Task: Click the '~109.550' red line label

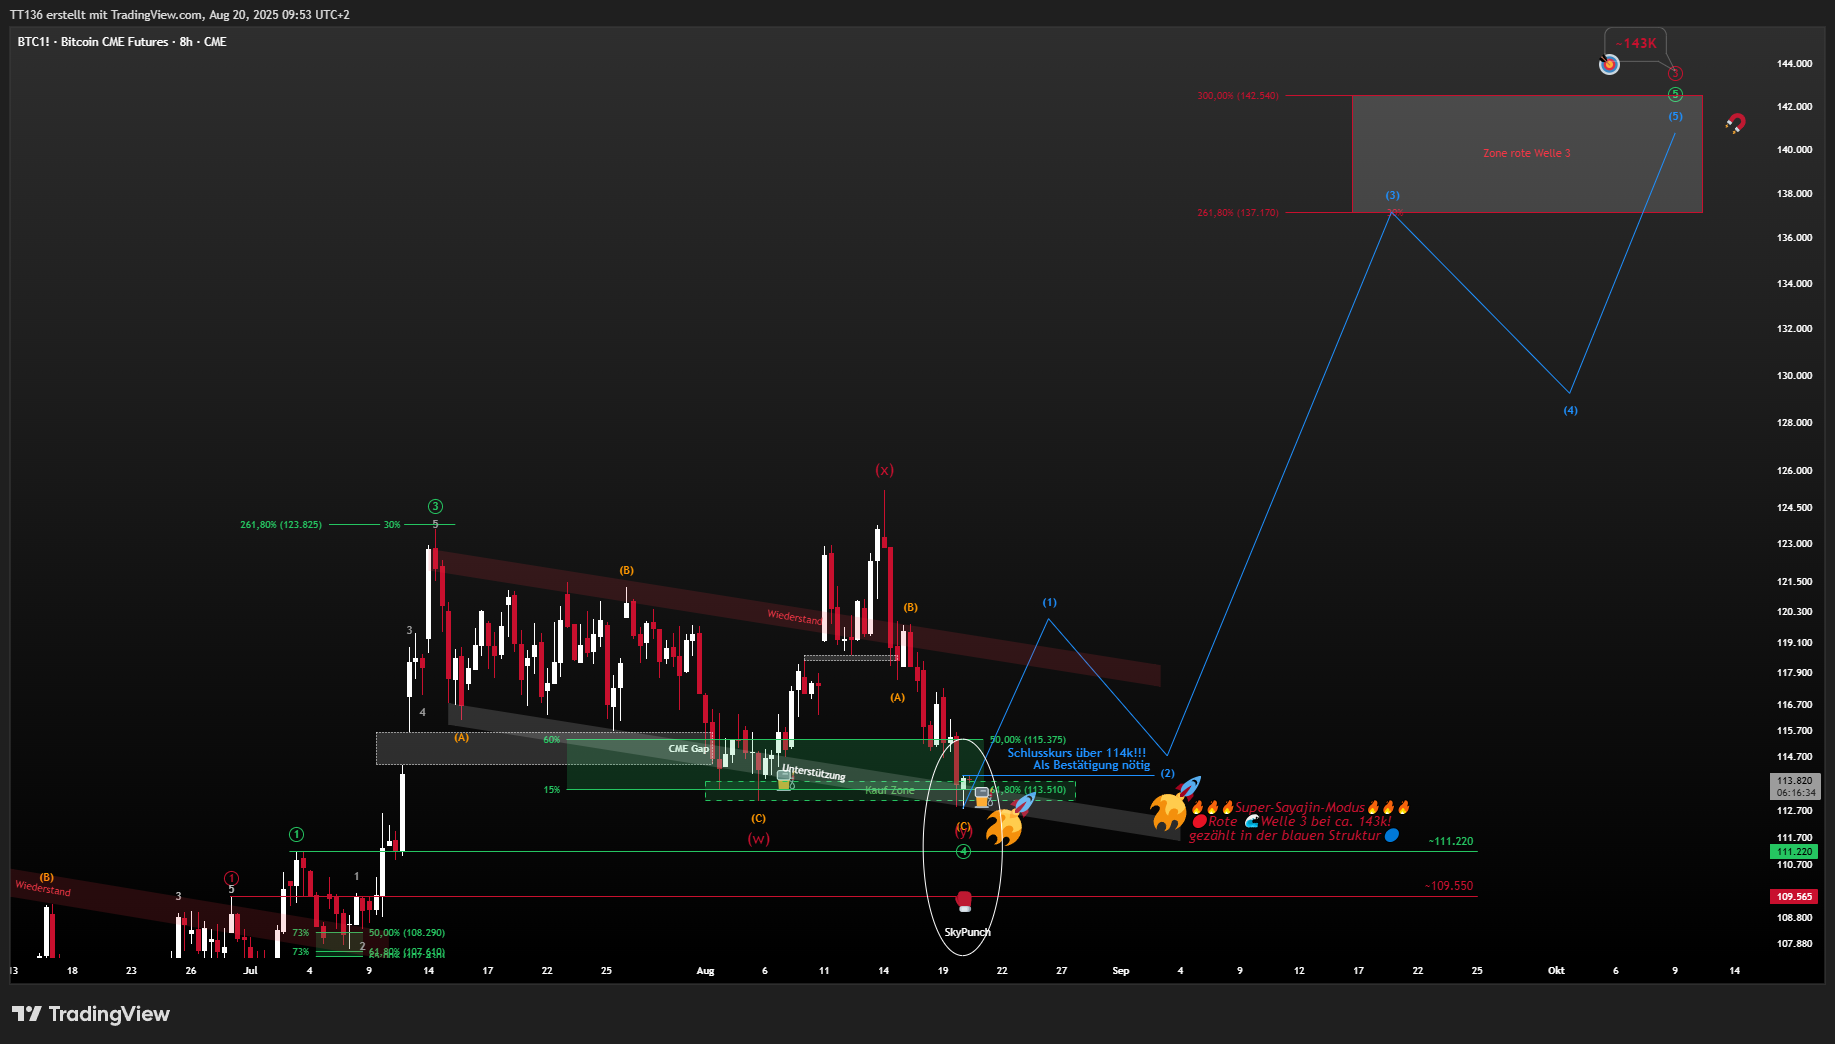Action: point(1449,885)
